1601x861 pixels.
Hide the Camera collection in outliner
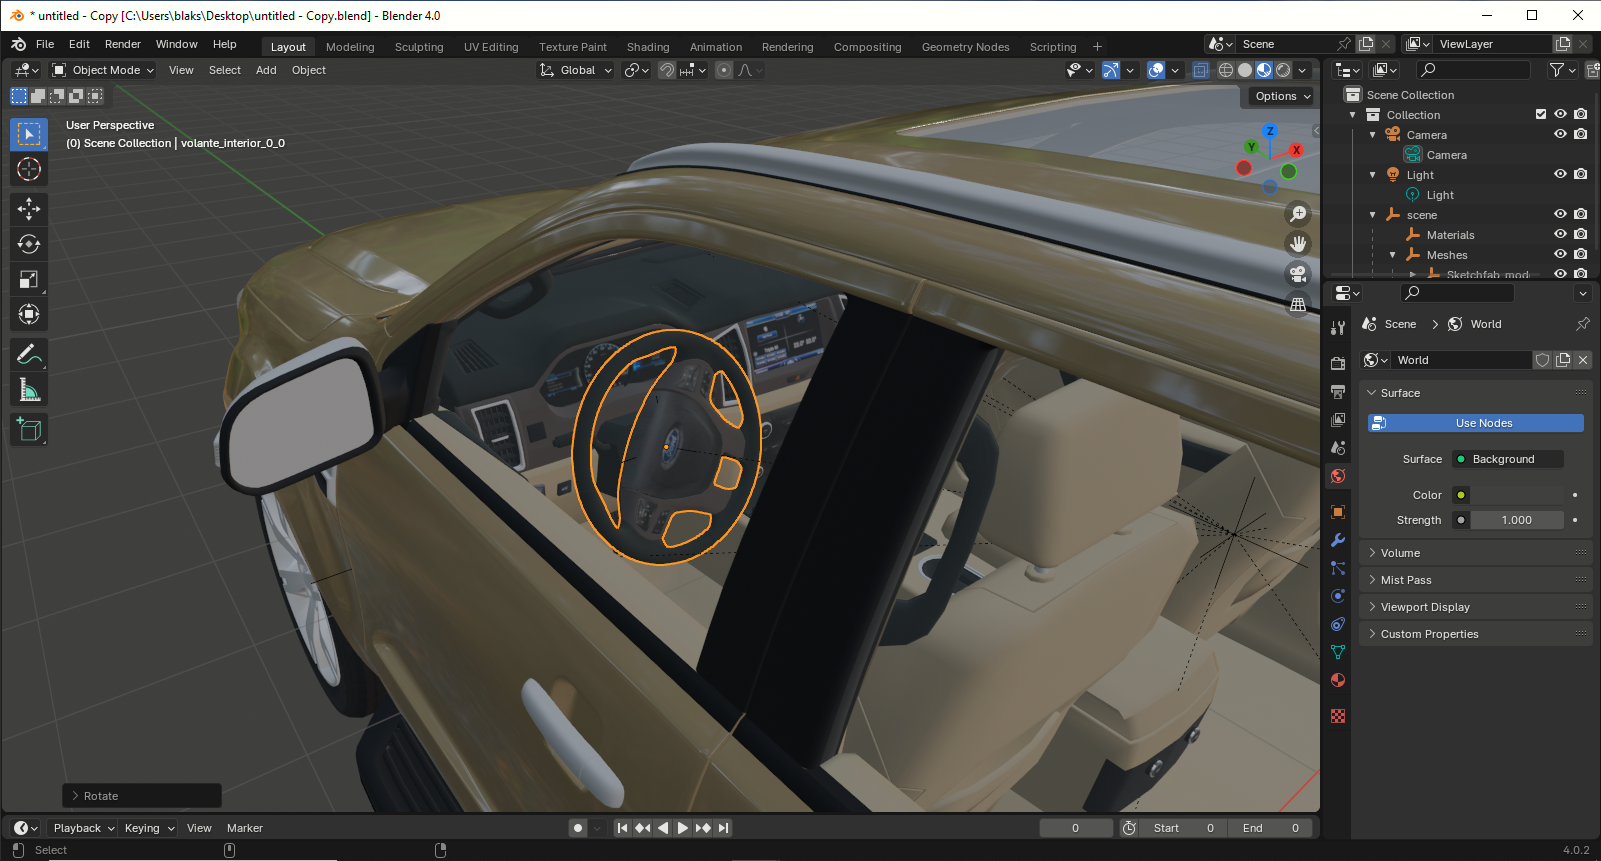(x=1560, y=135)
